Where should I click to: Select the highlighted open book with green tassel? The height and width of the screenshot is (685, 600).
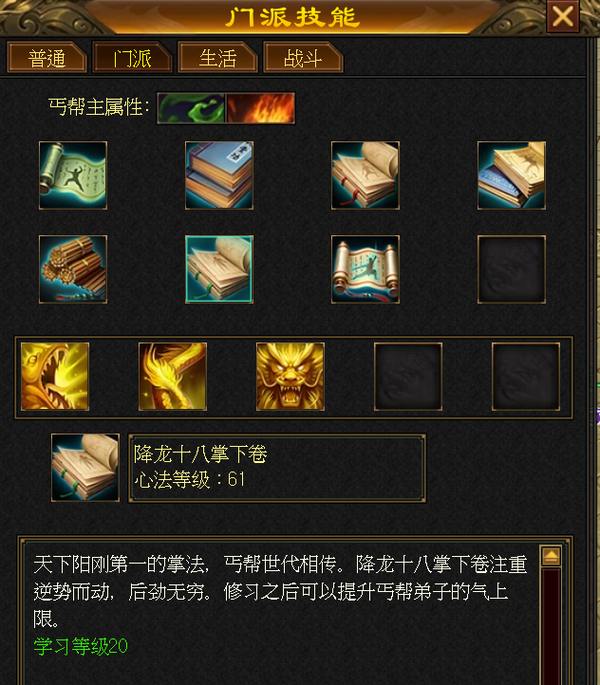click(219, 269)
